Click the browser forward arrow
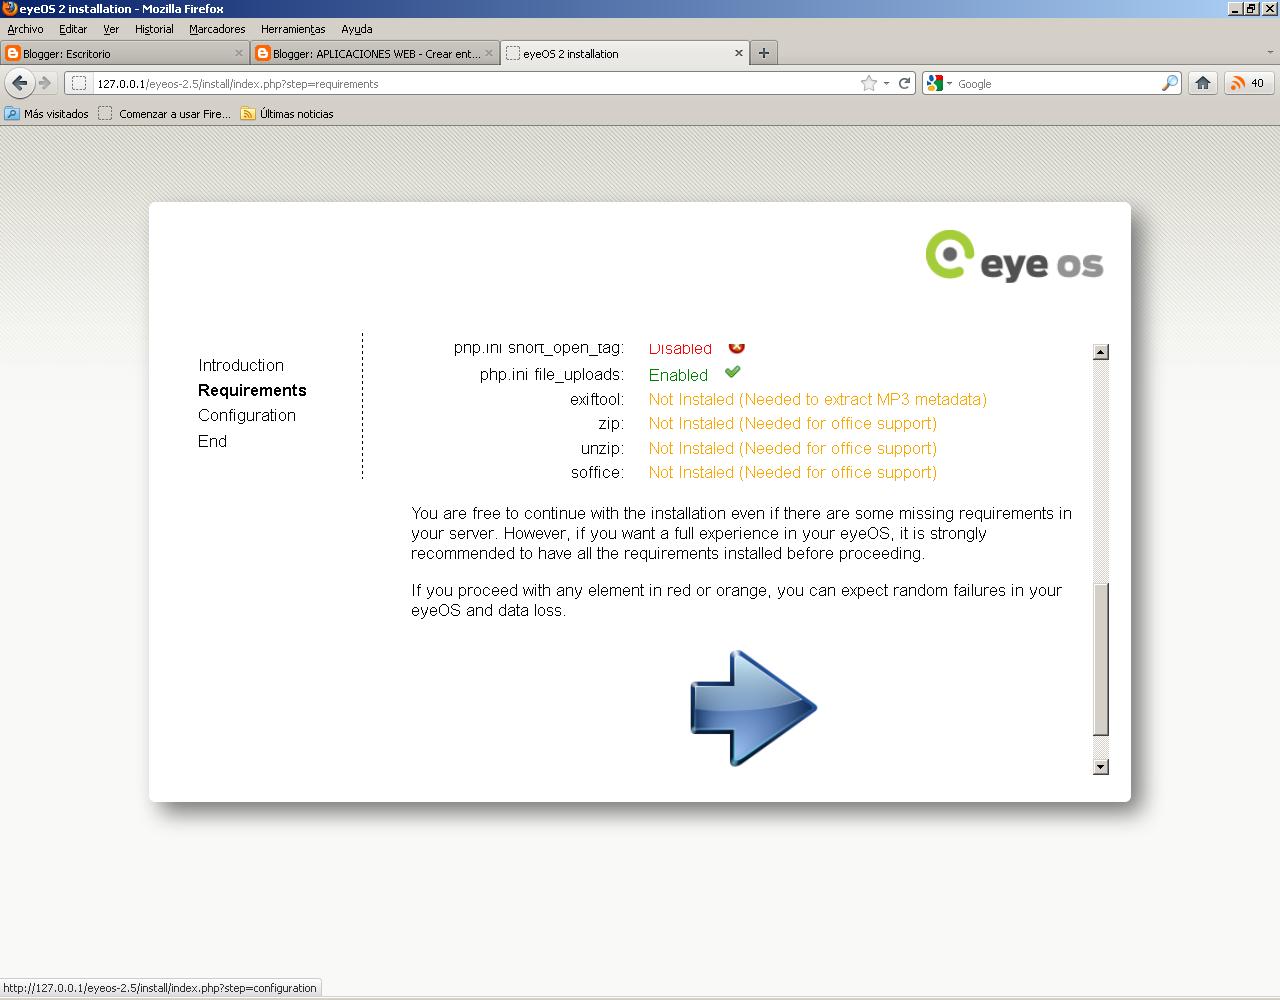1280x1000 pixels. [44, 83]
